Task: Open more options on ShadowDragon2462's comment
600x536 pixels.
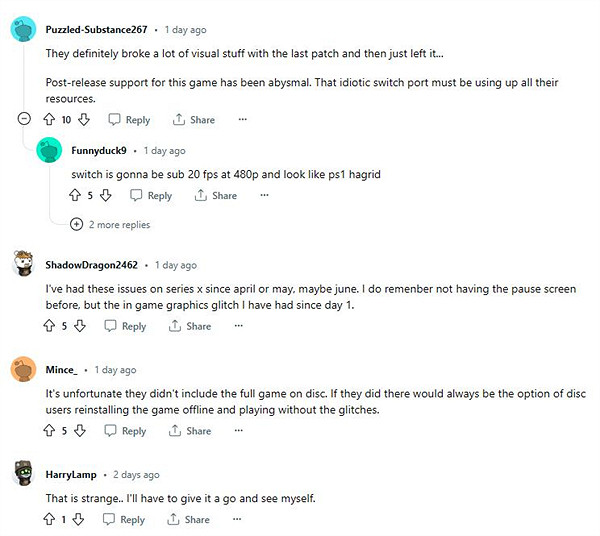Action: 239,326
